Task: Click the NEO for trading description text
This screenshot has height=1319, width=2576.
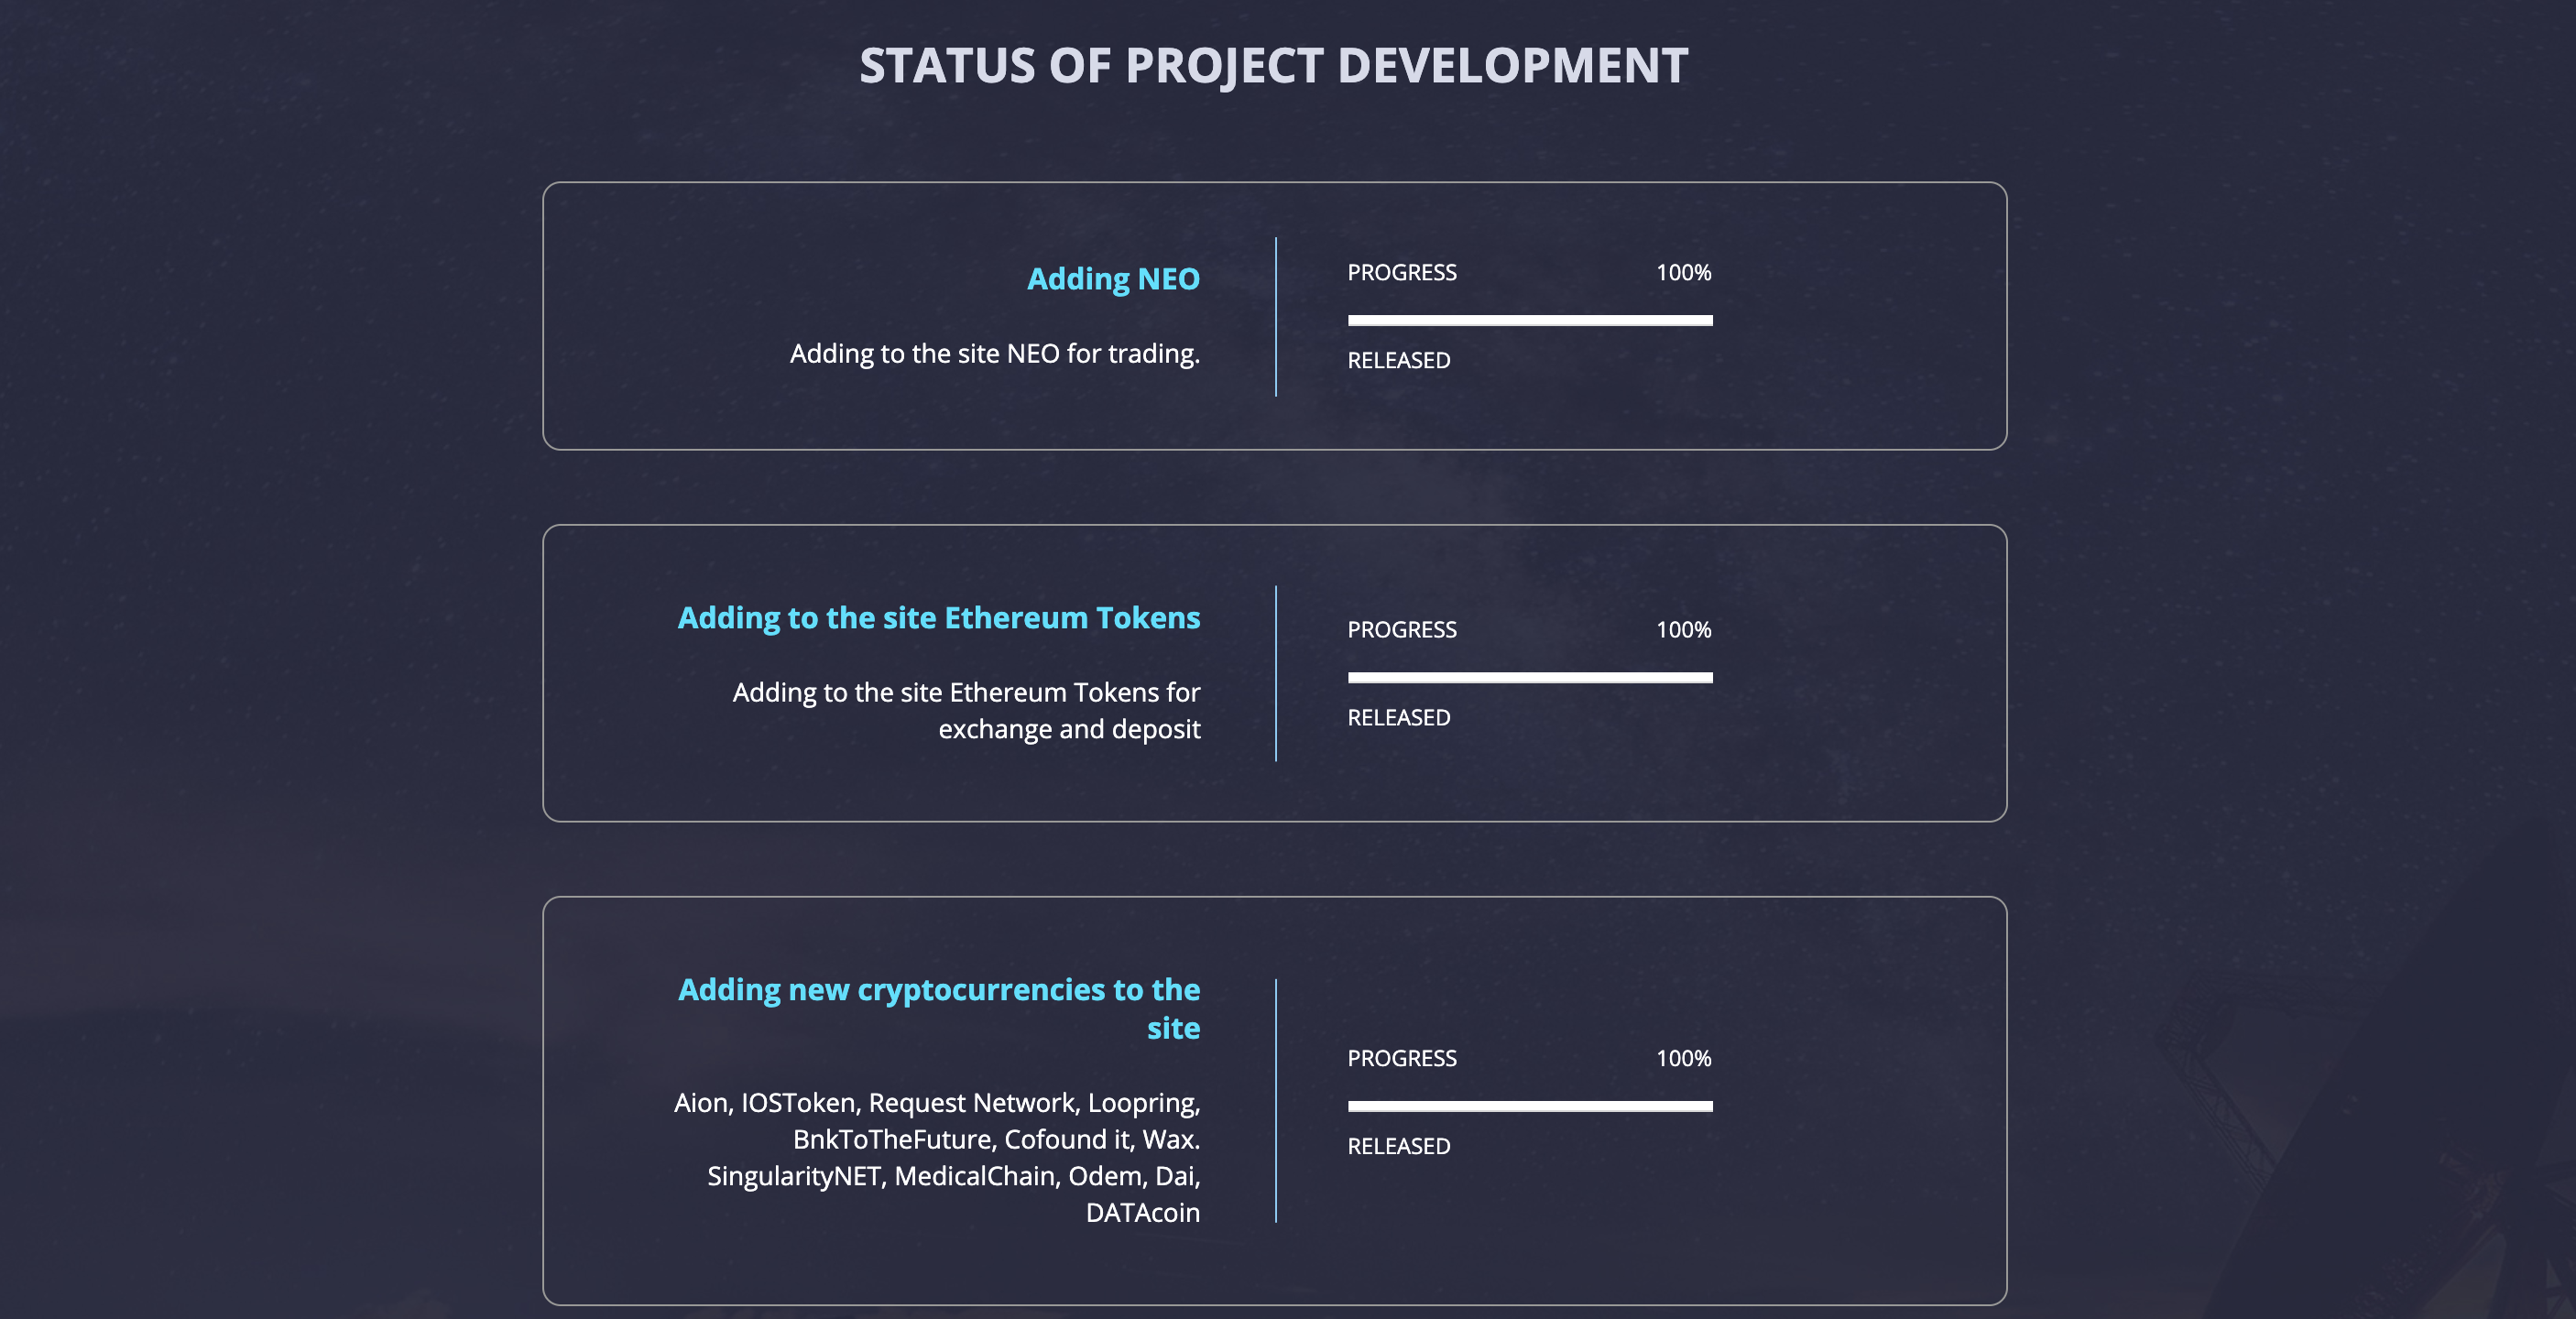Action: tap(995, 353)
